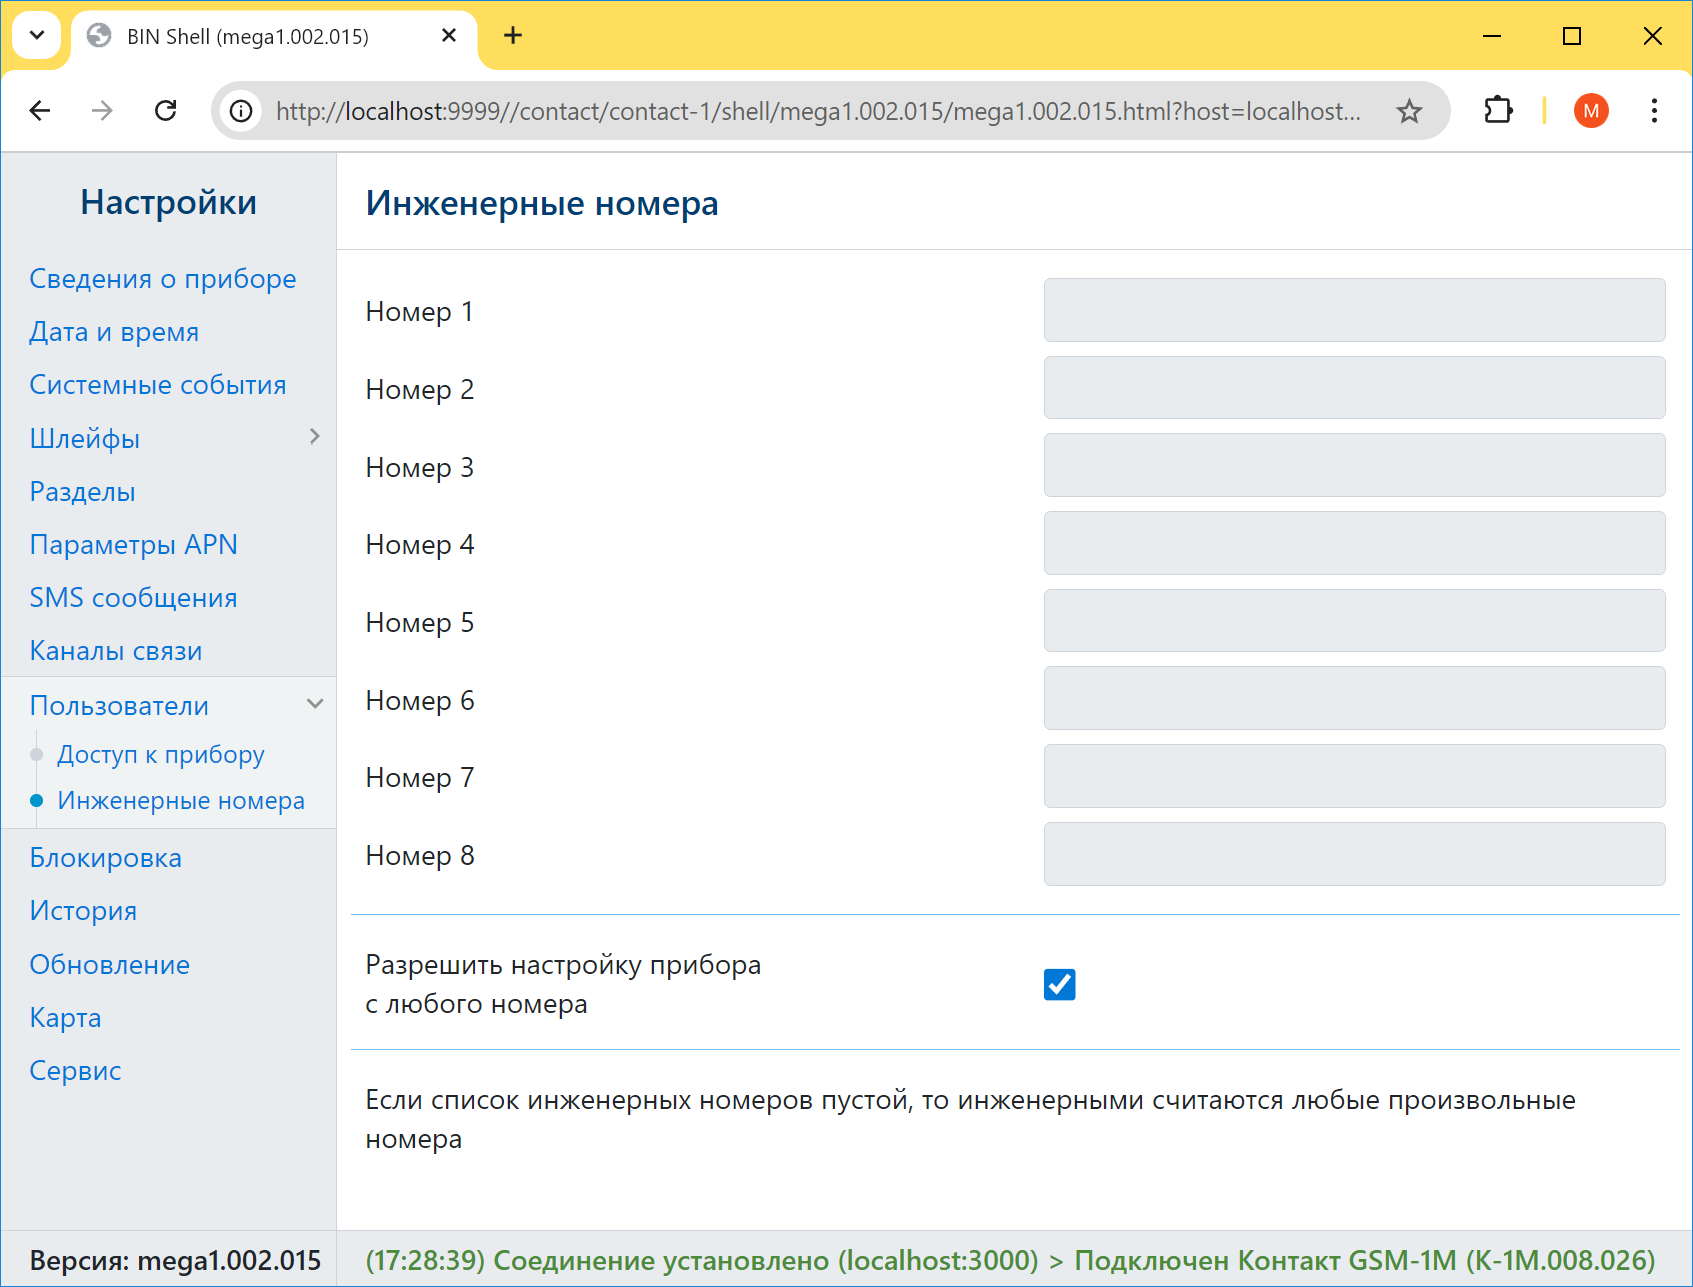
Task: Open the profile avatar M menu
Action: pyautogui.click(x=1590, y=111)
